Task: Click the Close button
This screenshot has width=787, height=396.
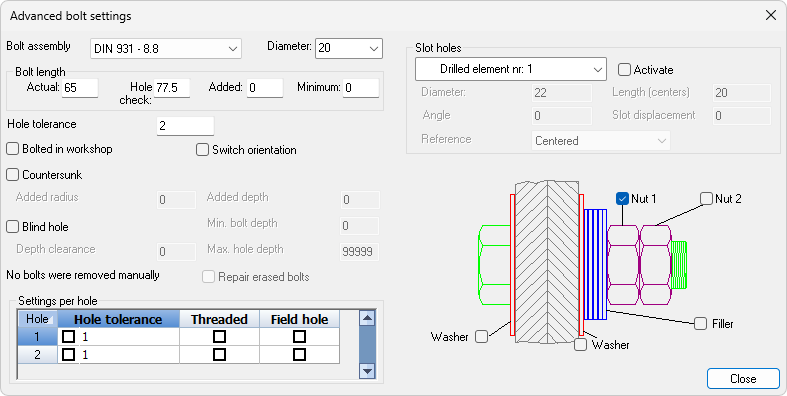Action: pyautogui.click(x=743, y=378)
